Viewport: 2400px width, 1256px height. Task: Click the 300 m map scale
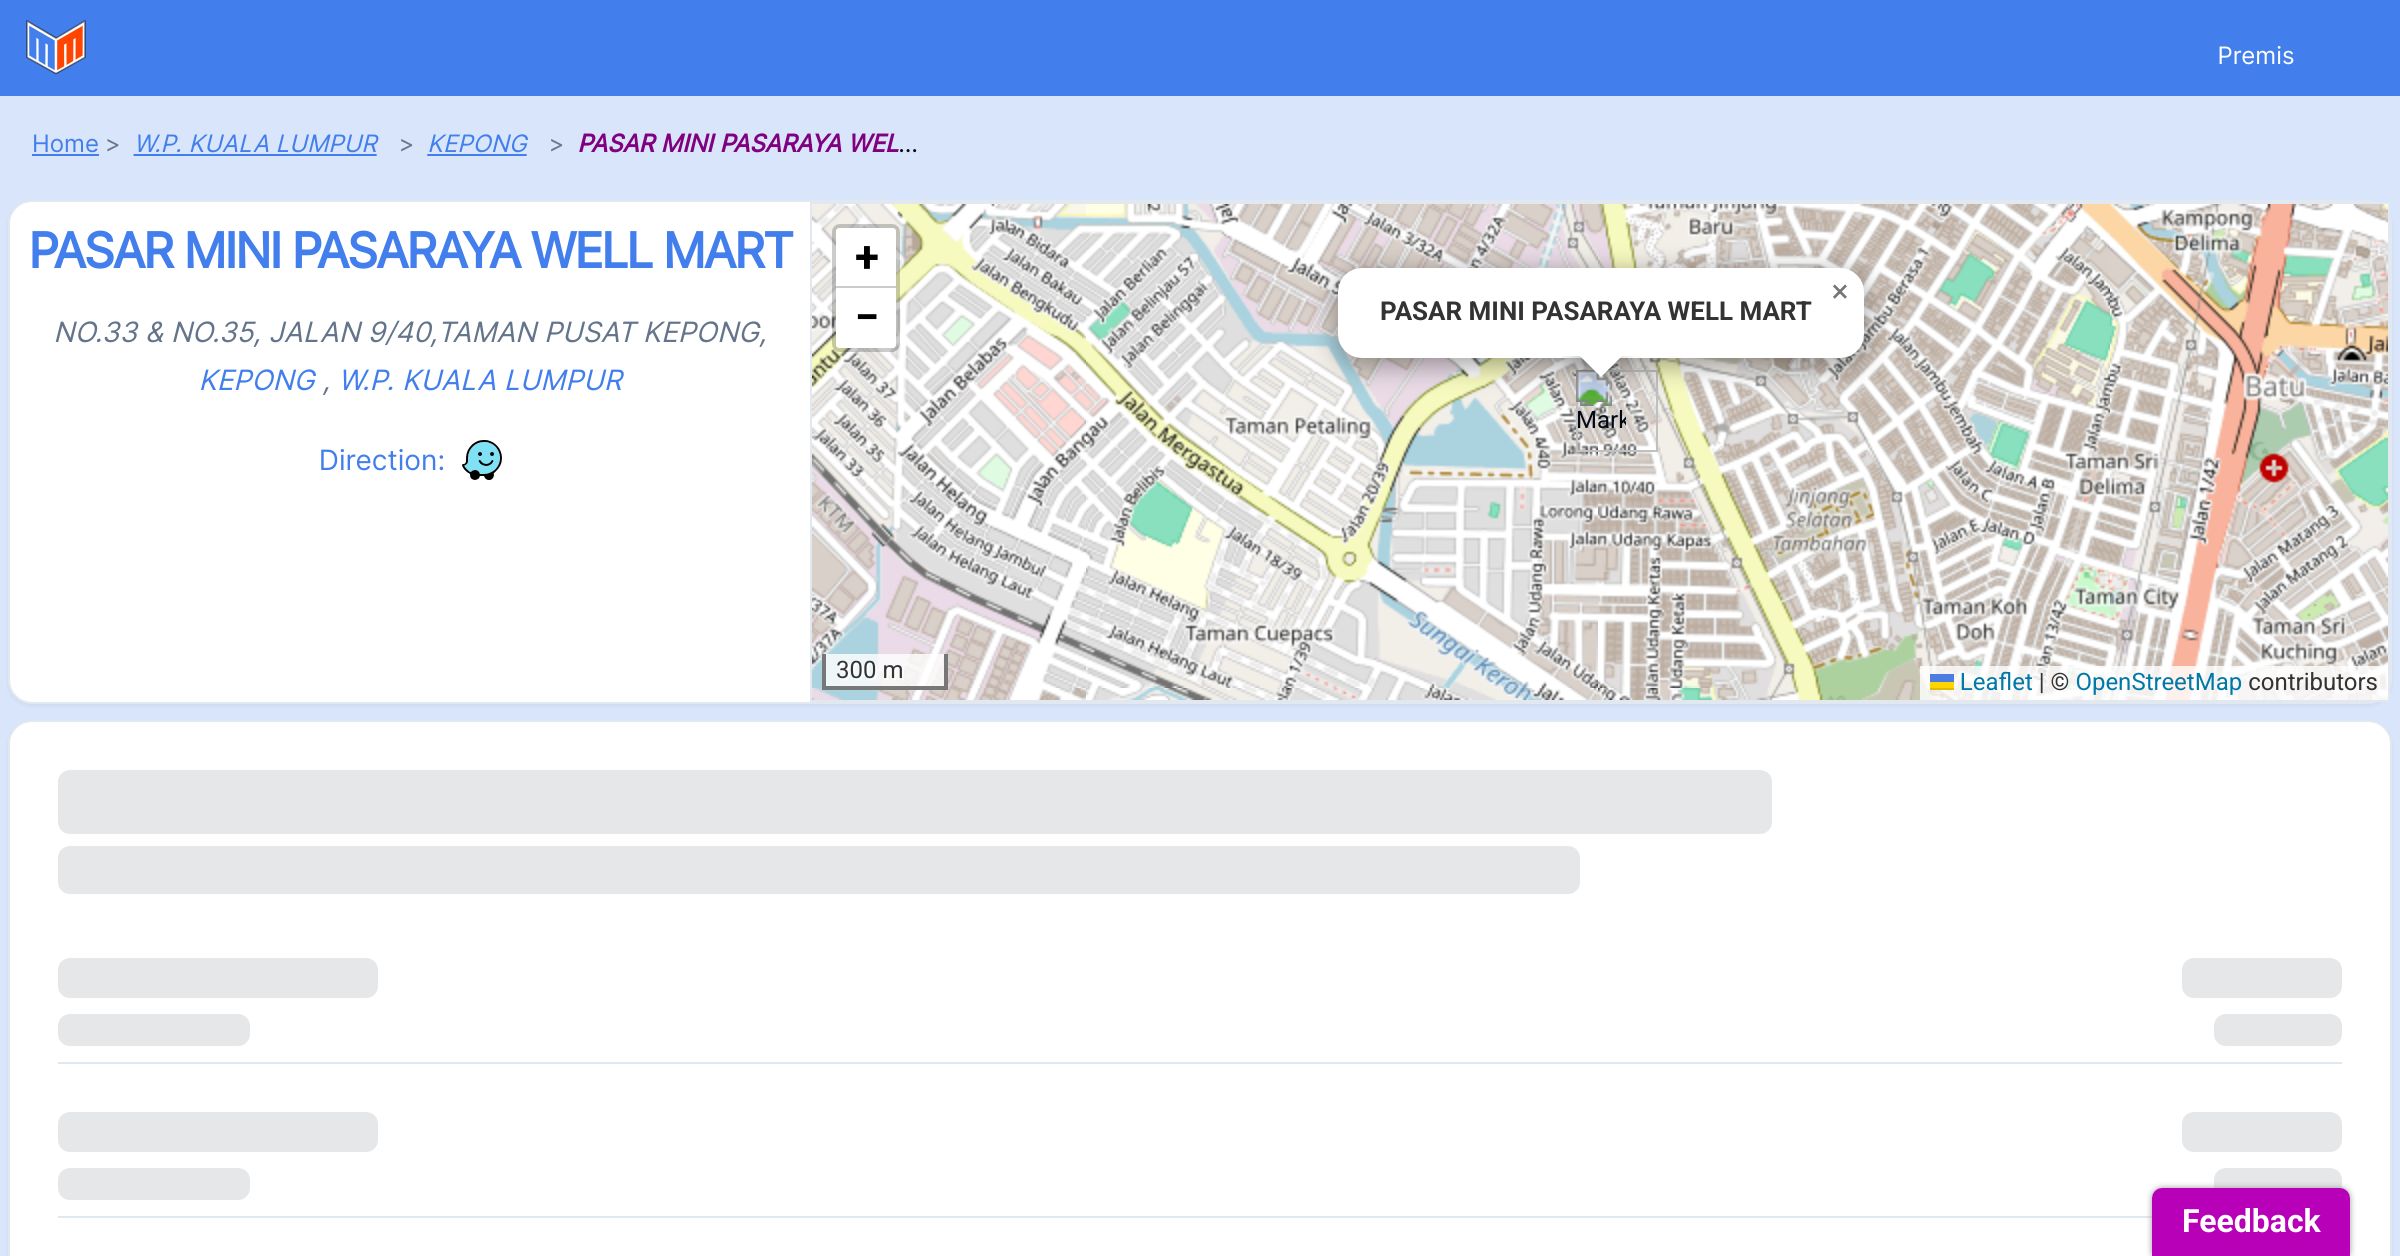click(x=884, y=670)
